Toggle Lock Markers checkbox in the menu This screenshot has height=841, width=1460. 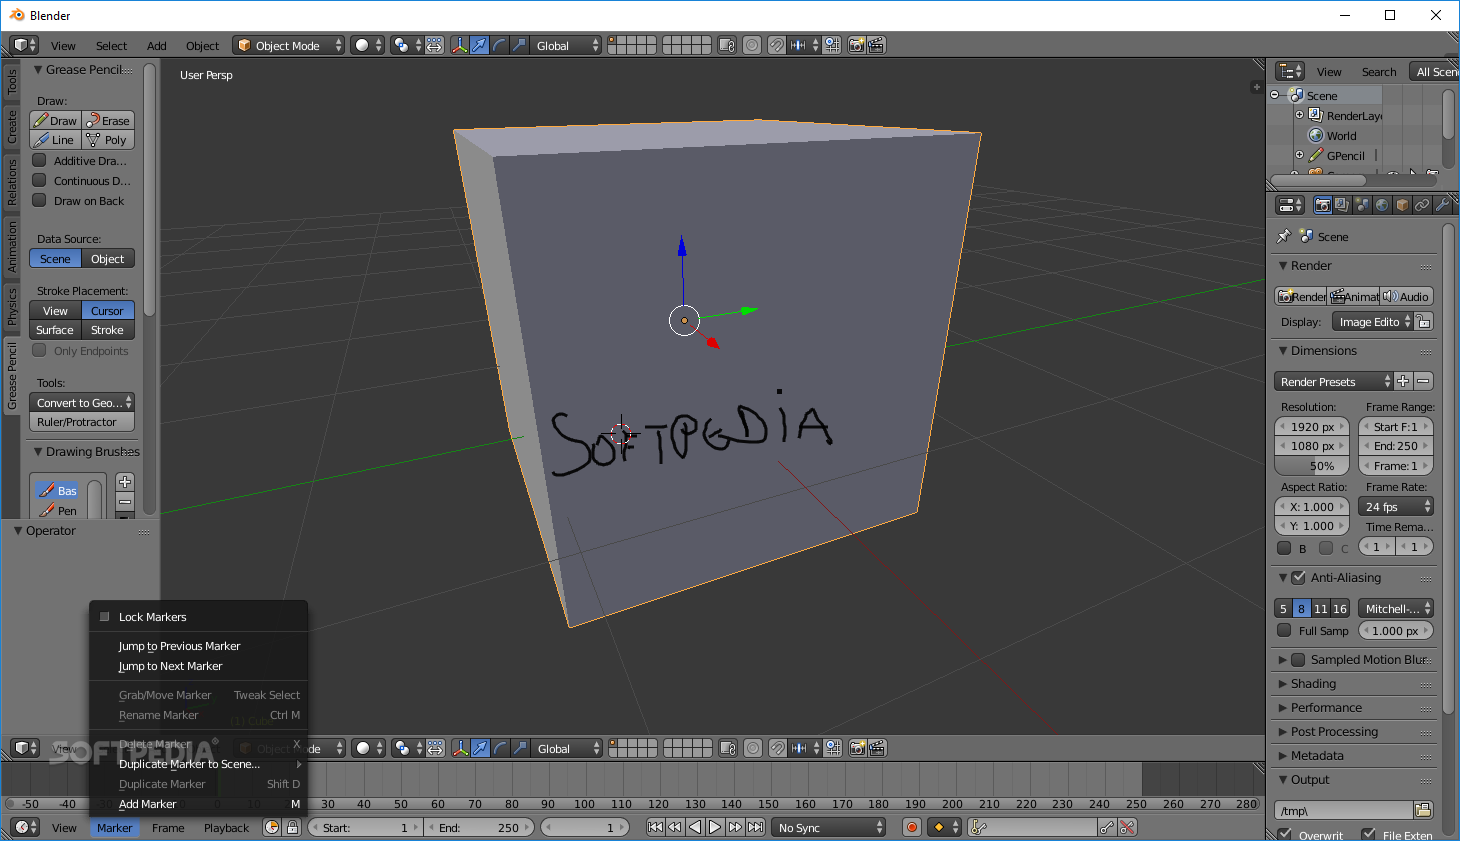point(104,616)
